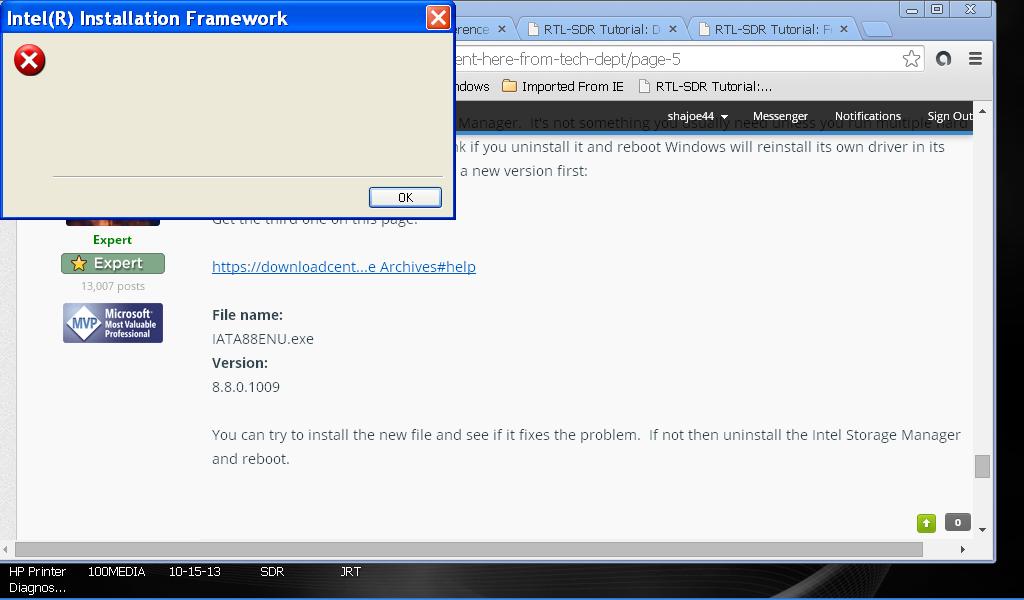This screenshot has width=1024, height=600.
Task: Click the page scroll down arrow
Action: 982,530
